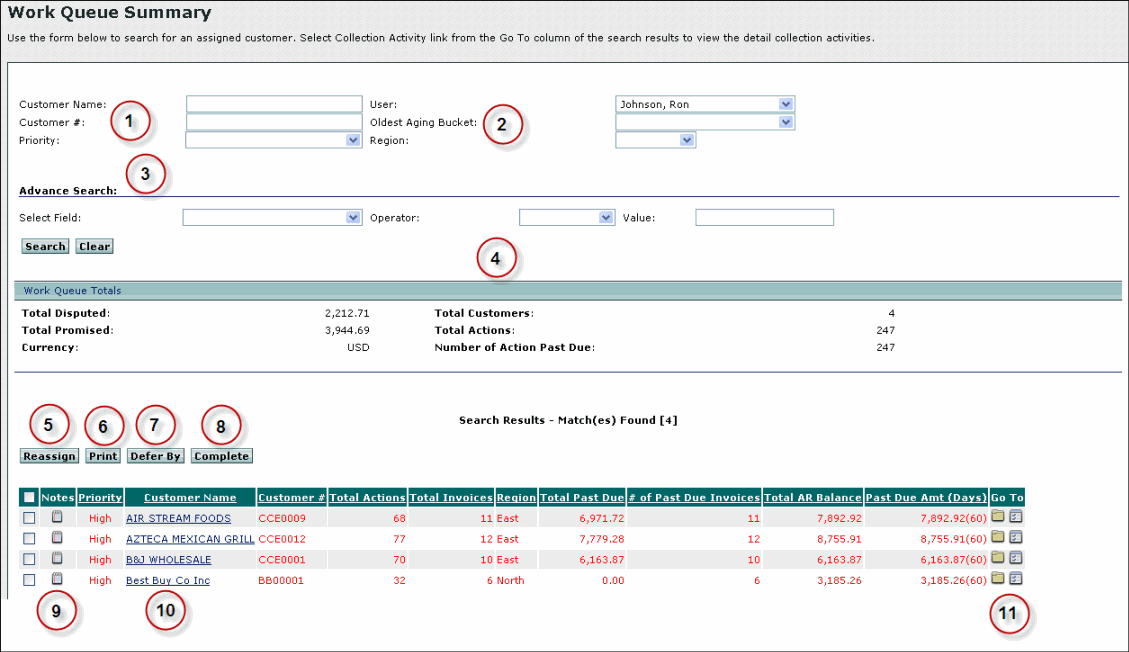The width and height of the screenshot is (1129, 652).
Task: Check the Best Buy Co Inc row checkbox
Action: 29,579
